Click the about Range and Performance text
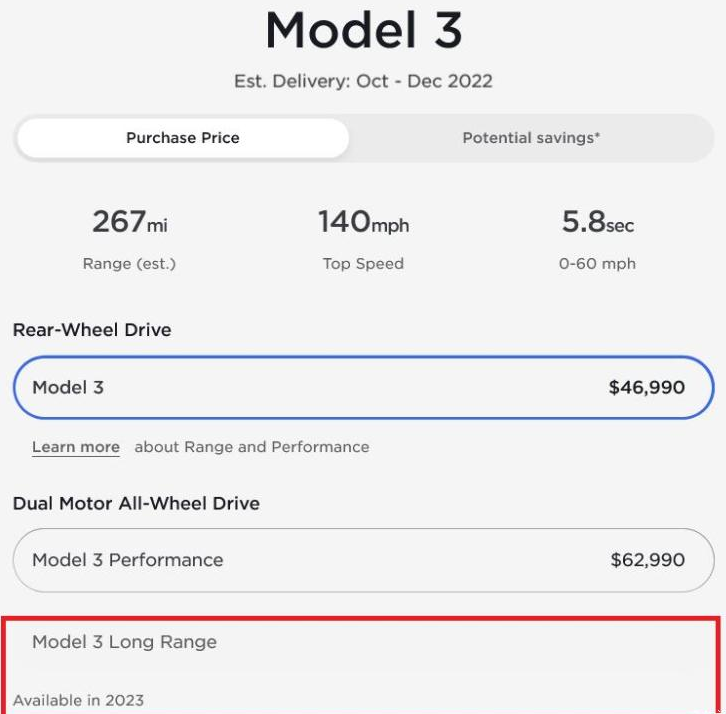 252,447
